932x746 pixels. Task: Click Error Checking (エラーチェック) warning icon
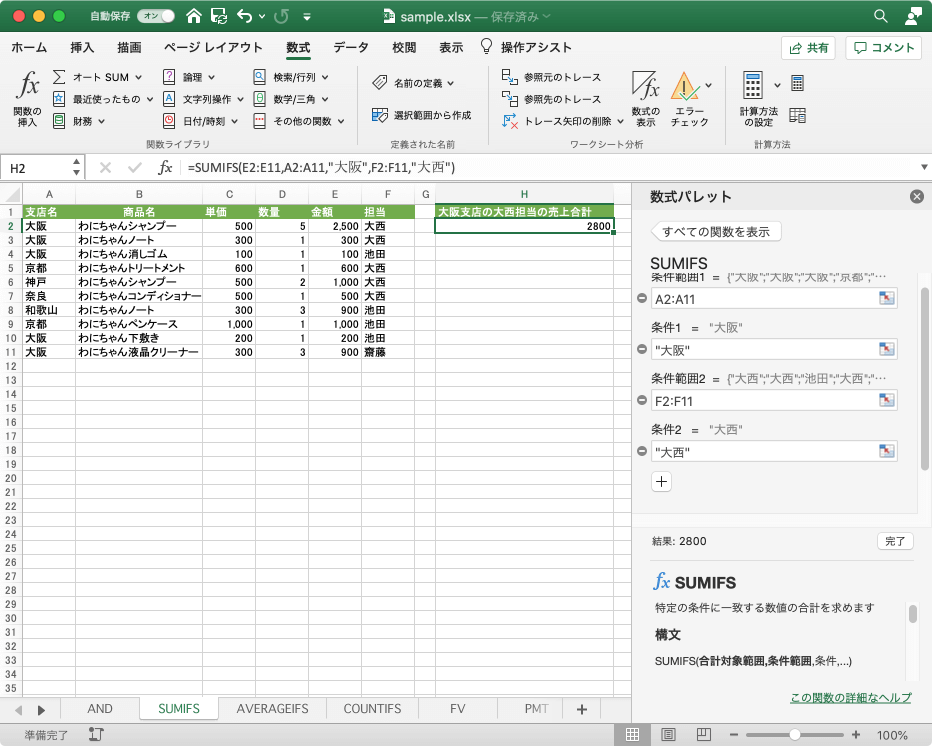[x=685, y=86]
